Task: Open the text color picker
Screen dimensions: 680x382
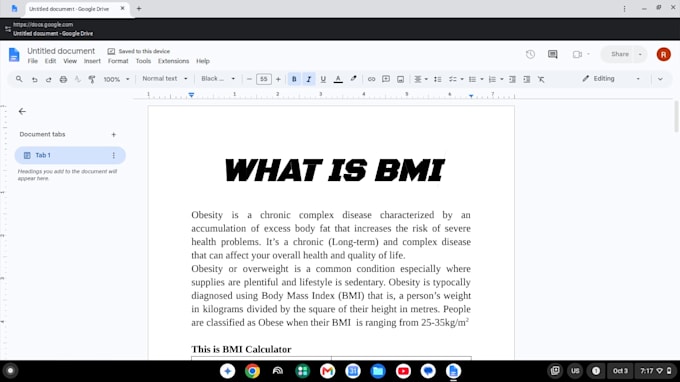Action: [338, 79]
